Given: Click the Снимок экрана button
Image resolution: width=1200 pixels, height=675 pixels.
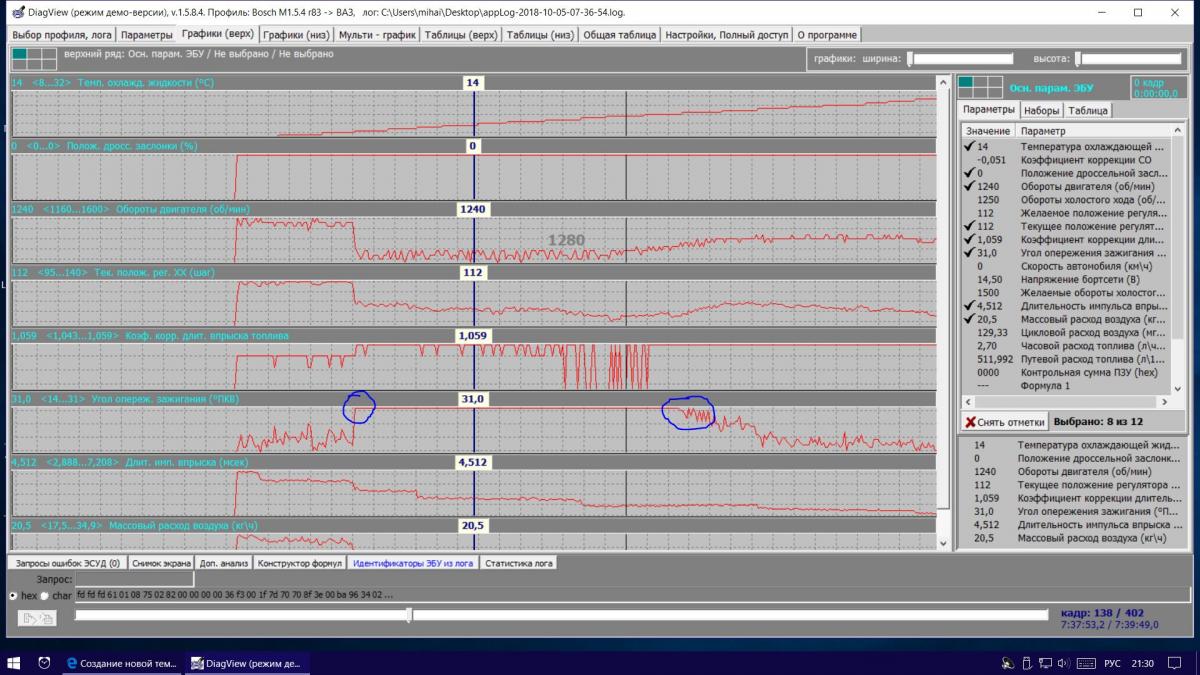Looking at the screenshot, I should pyautogui.click(x=160, y=563).
